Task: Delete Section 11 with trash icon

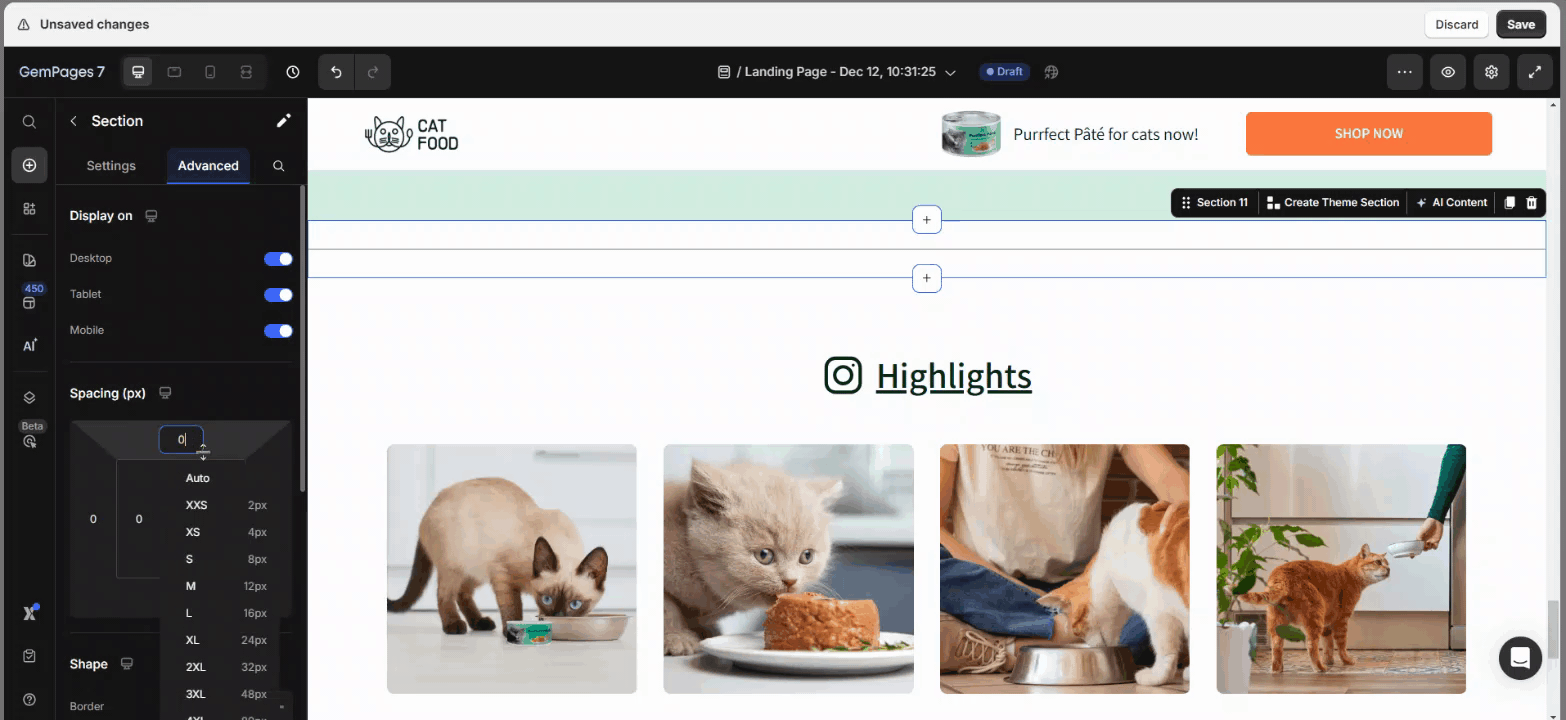Action: 1531,203
